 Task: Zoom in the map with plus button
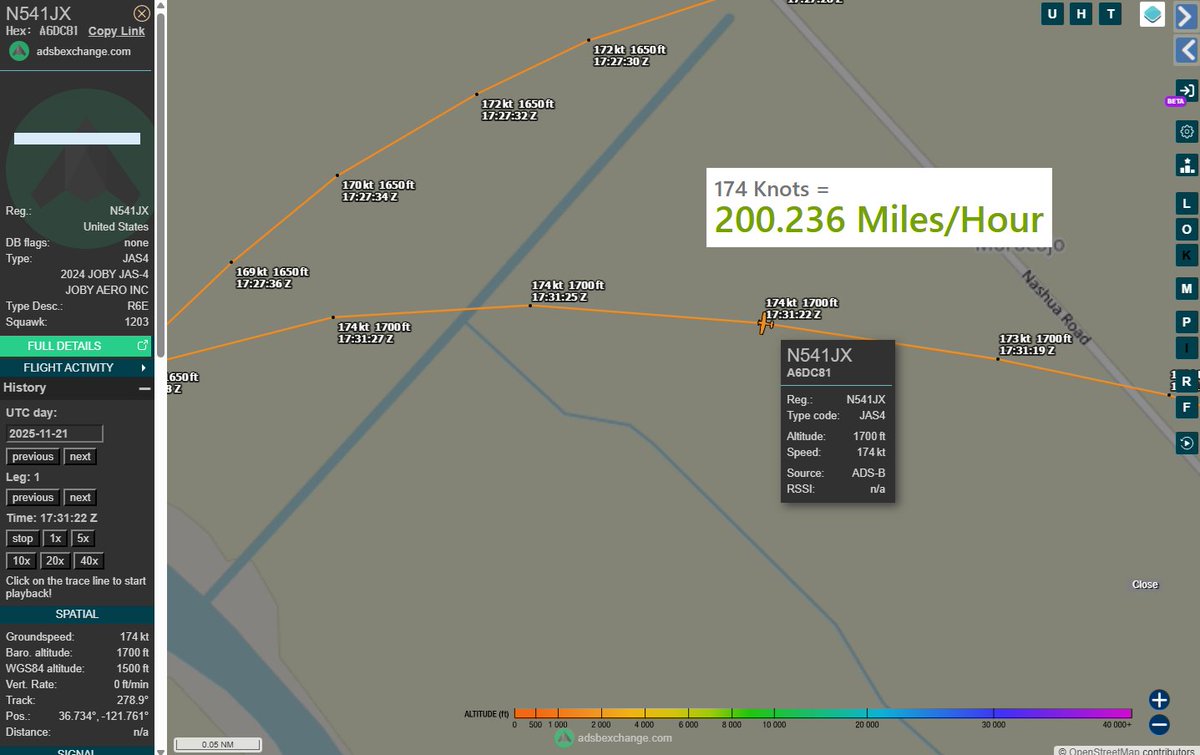tap(1159, 700)
